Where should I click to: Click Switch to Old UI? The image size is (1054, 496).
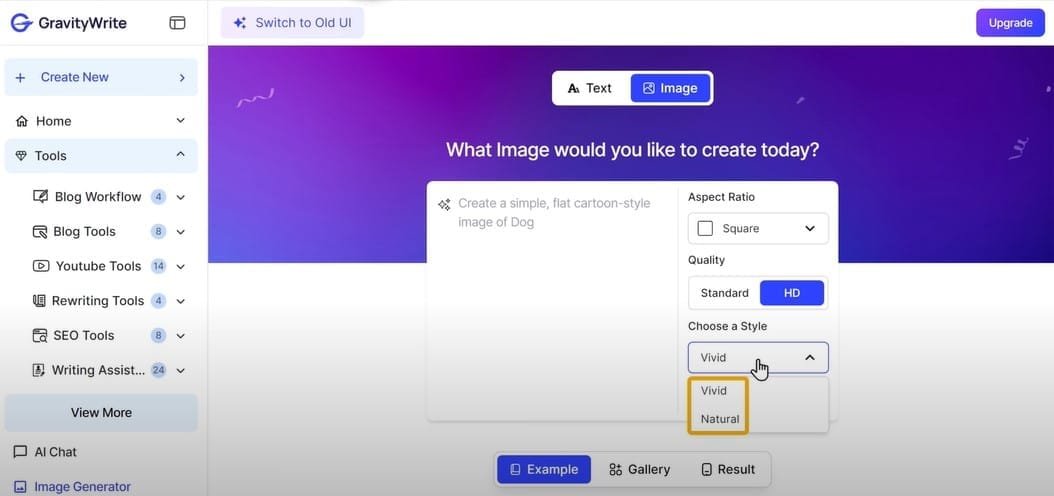pos(292,22)
